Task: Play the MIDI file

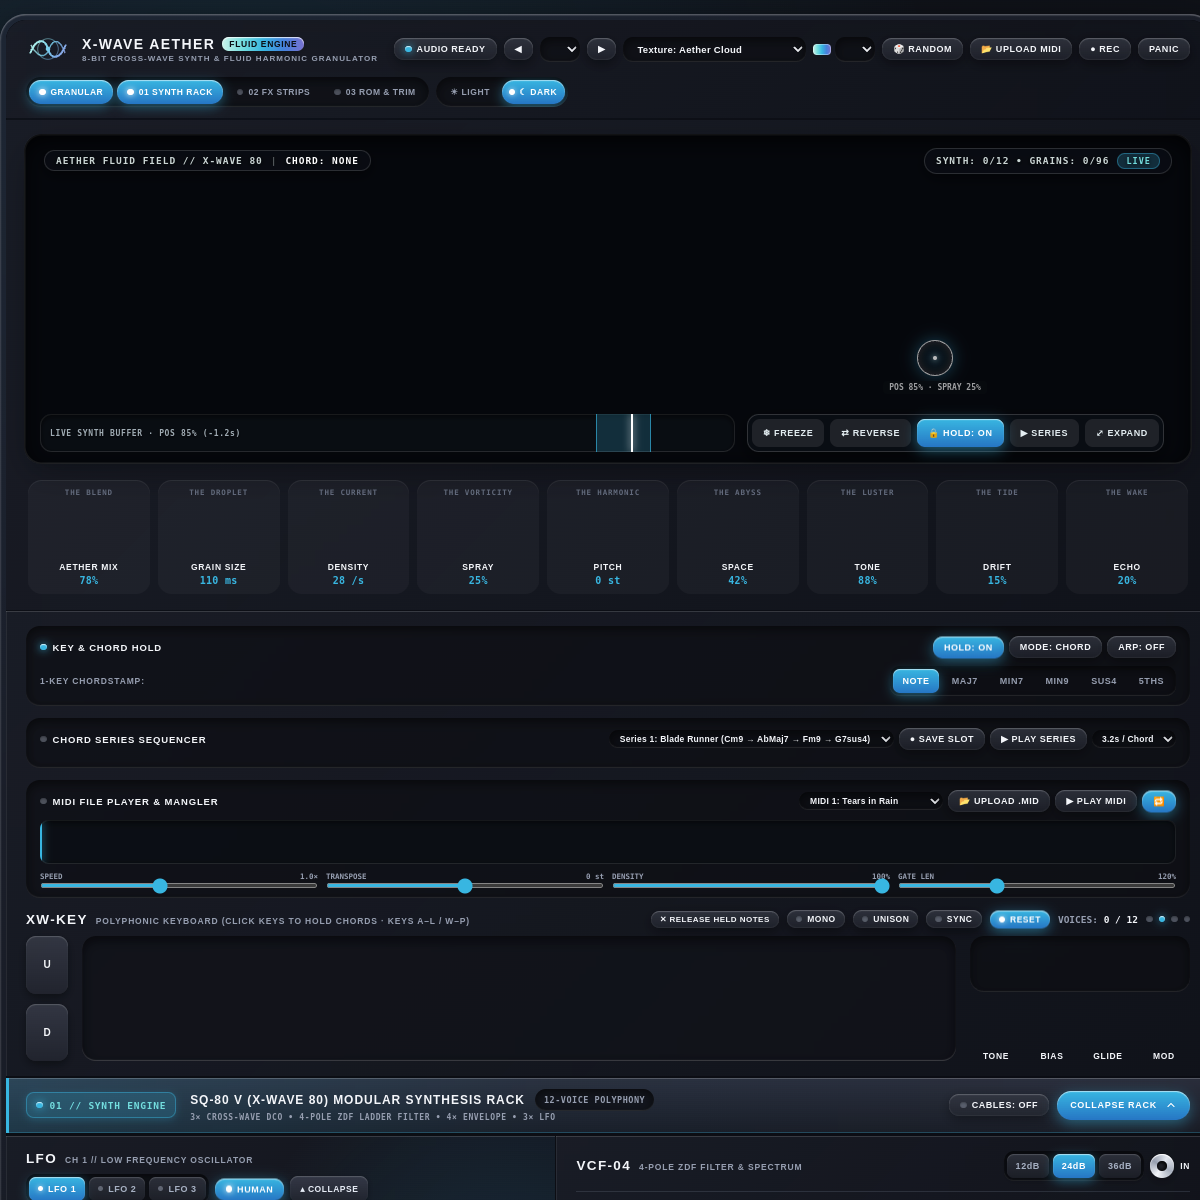Action: coord(1096,801)
